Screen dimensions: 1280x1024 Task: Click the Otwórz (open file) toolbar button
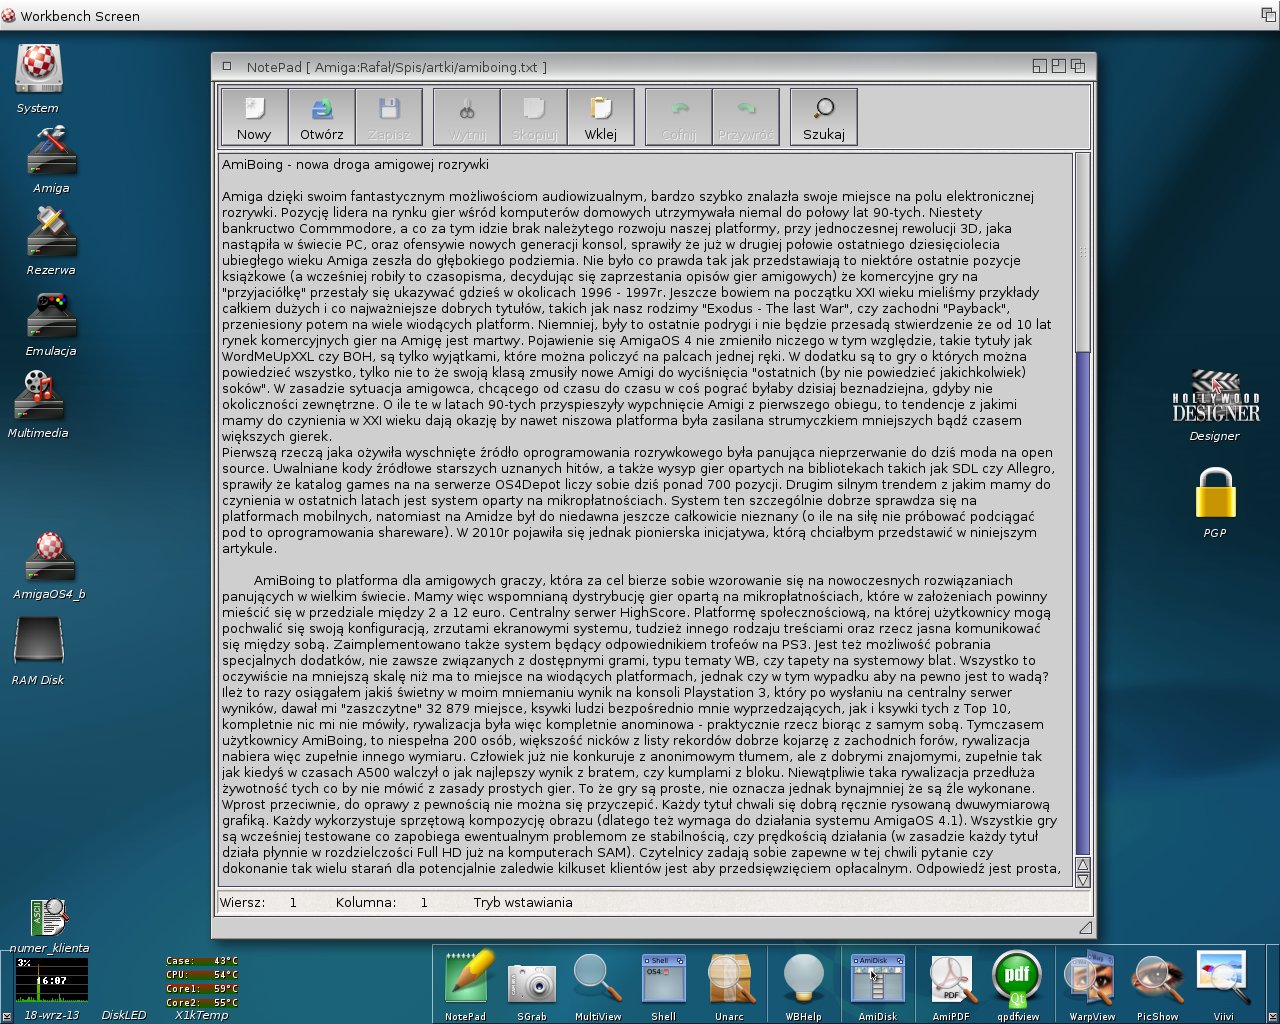pyautogui.click(x=322, y=117)
